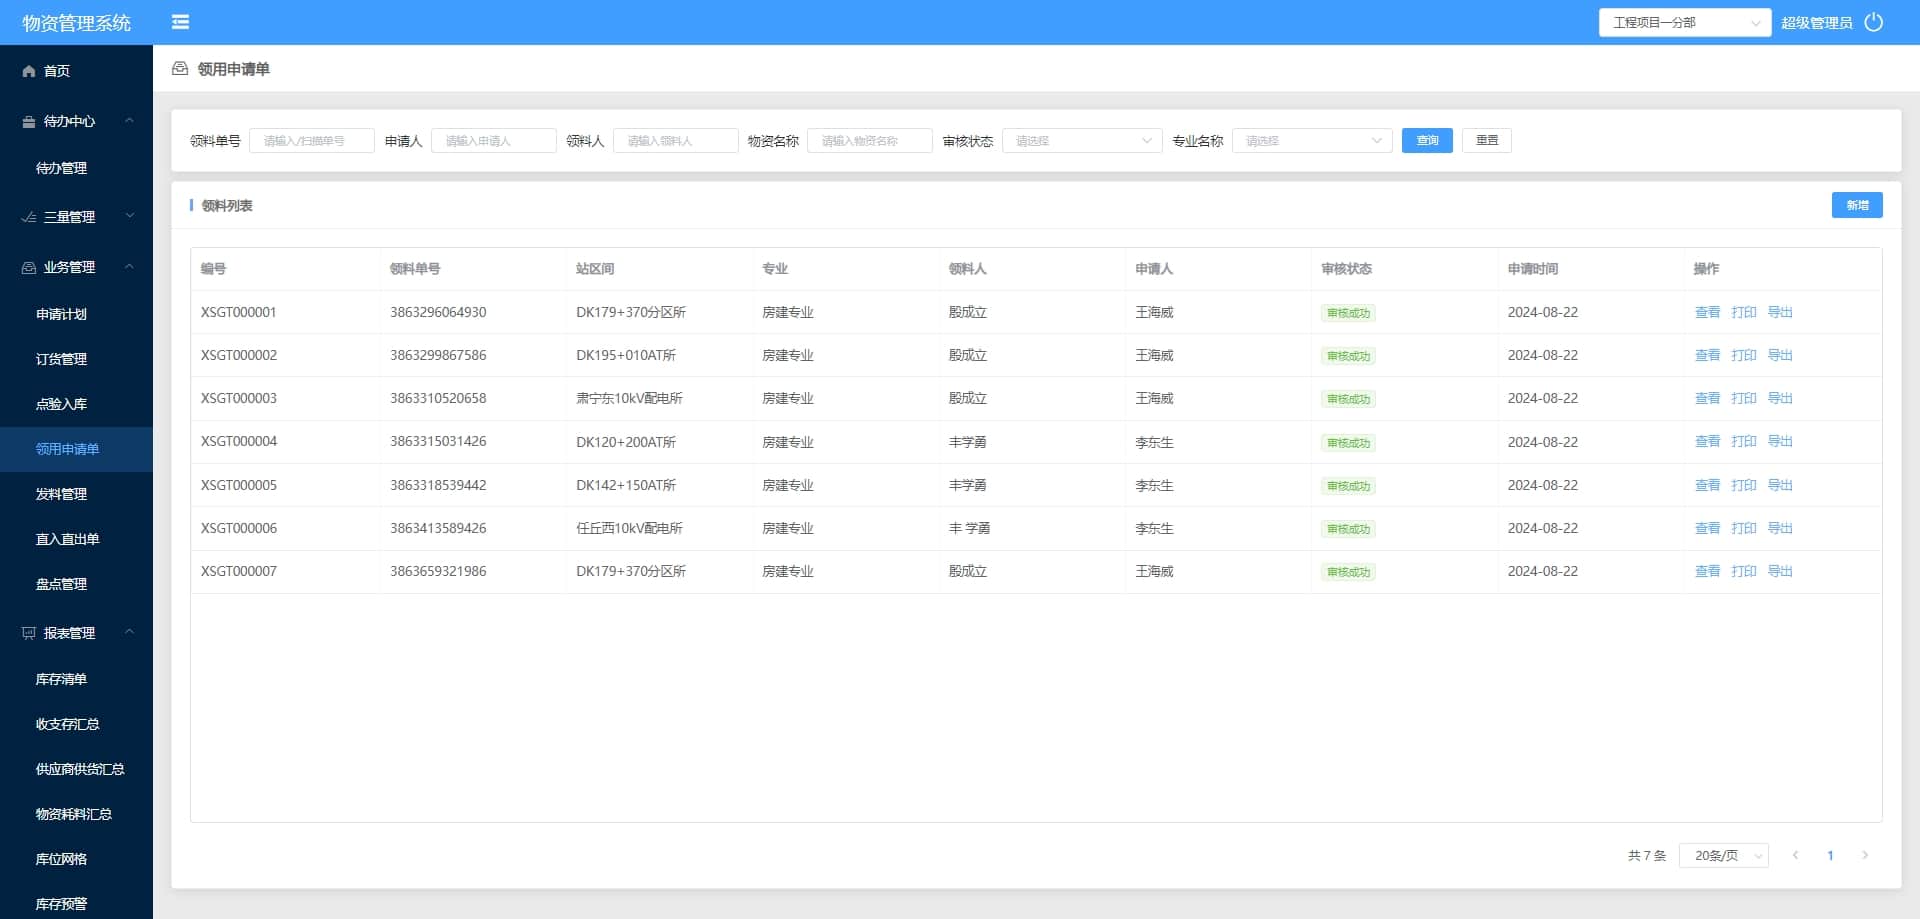Open the 20条/页 page size dropdown

[1724, 856]
